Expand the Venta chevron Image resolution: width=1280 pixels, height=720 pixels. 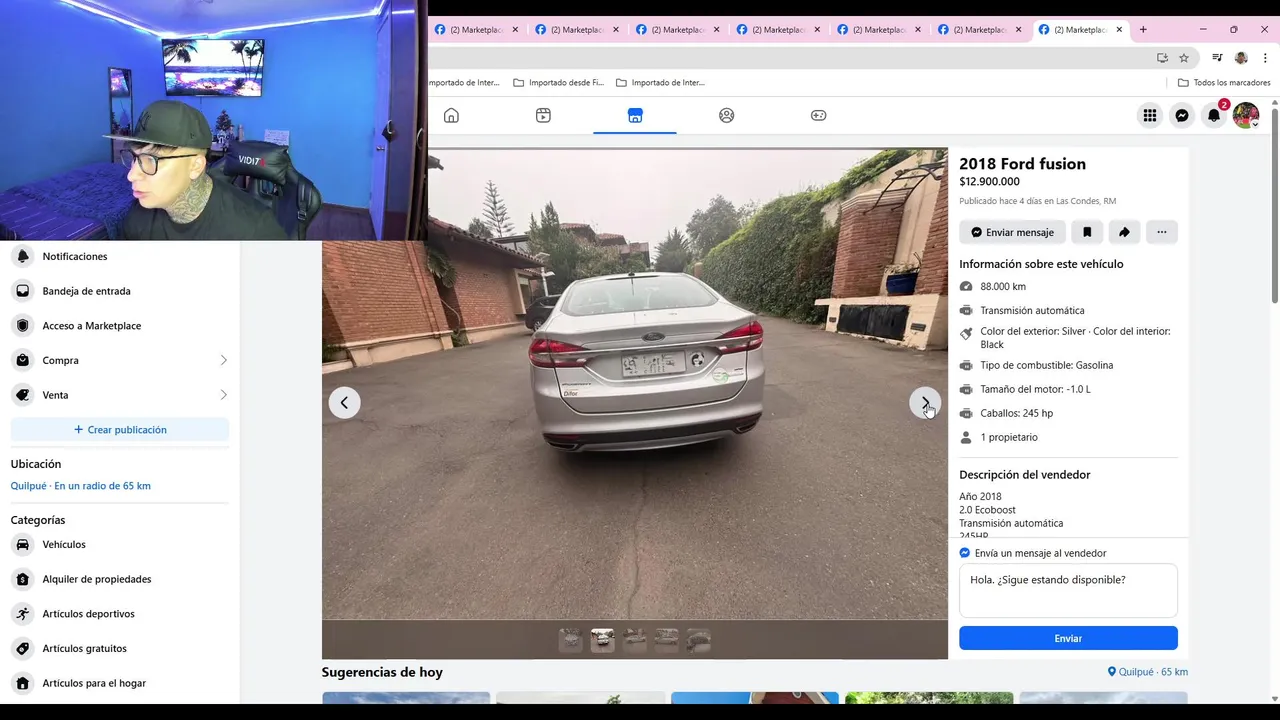click(x=223, y=395)
